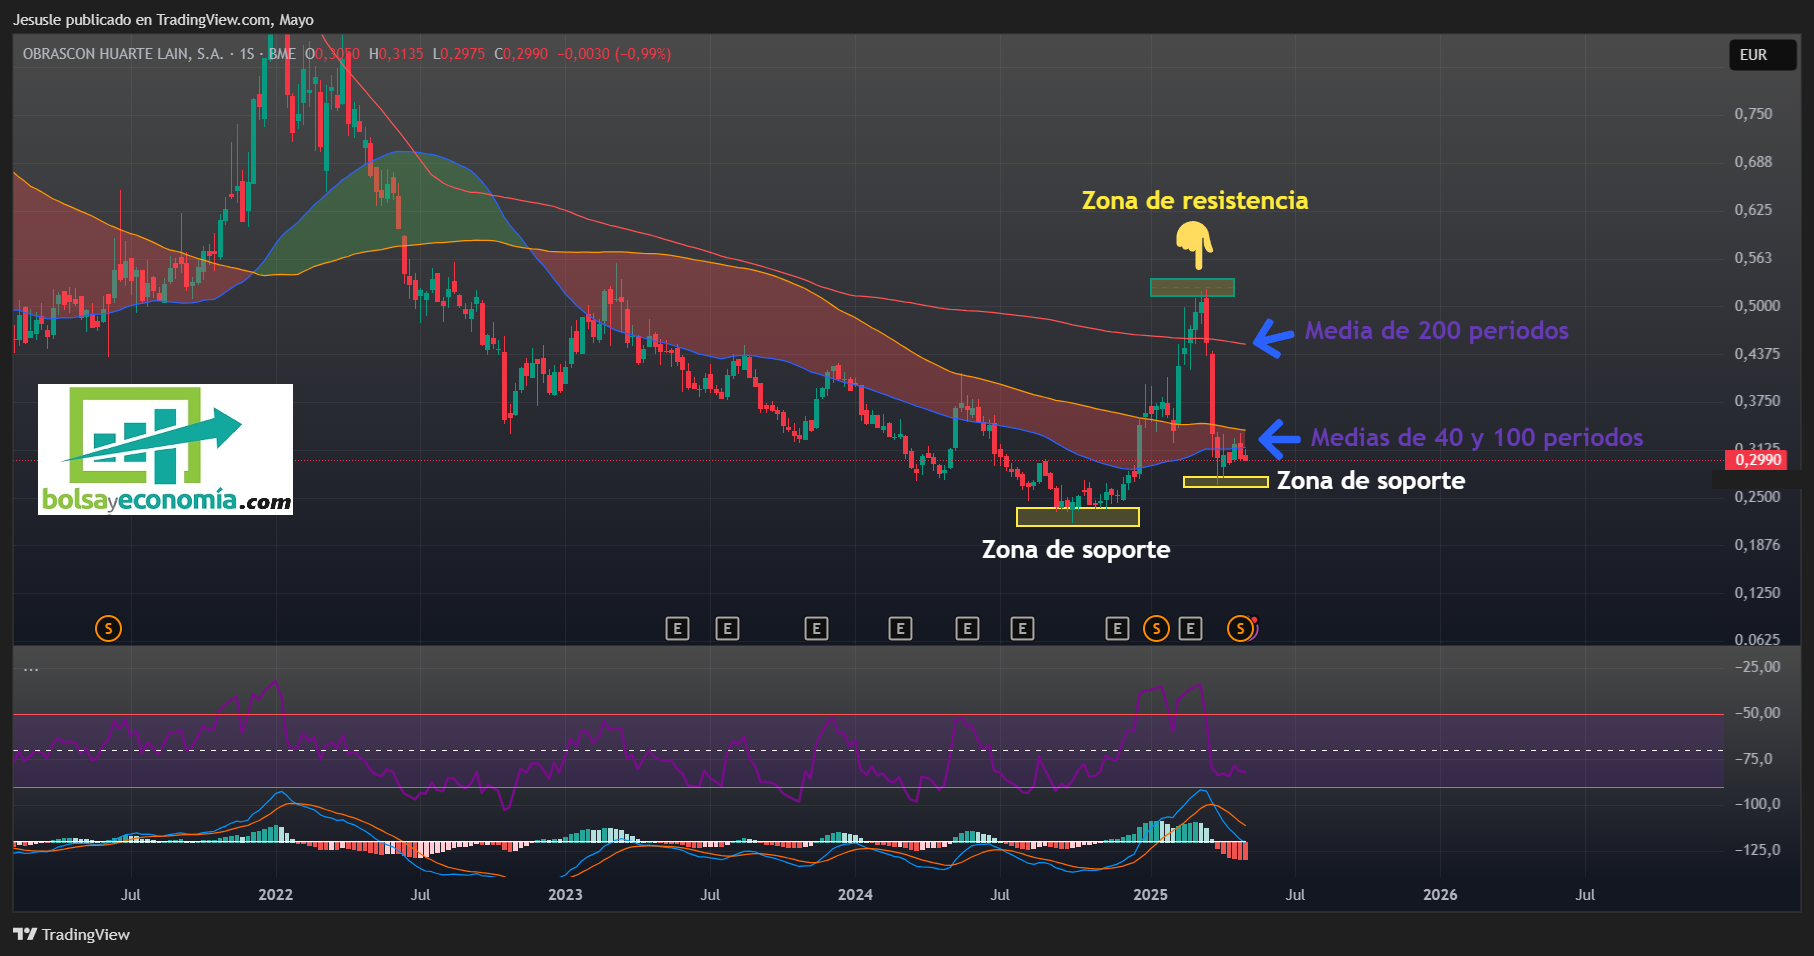Click the Jesusle publicado en TradingView.com header

[x=163, y=20]
